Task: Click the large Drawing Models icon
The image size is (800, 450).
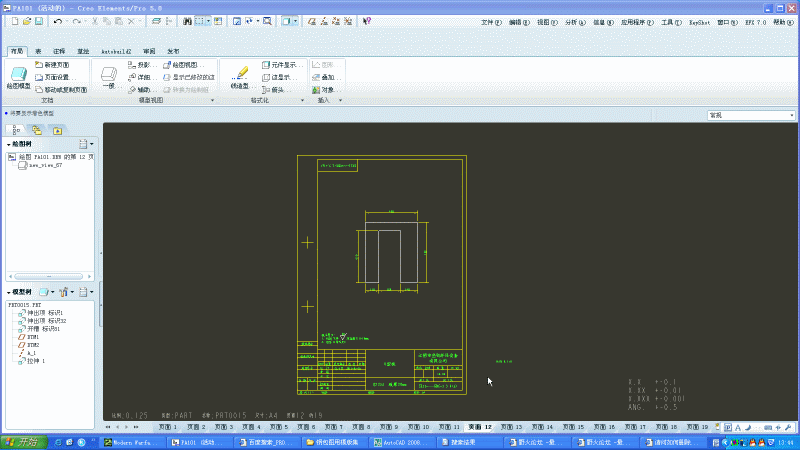Action: point(19,74)
